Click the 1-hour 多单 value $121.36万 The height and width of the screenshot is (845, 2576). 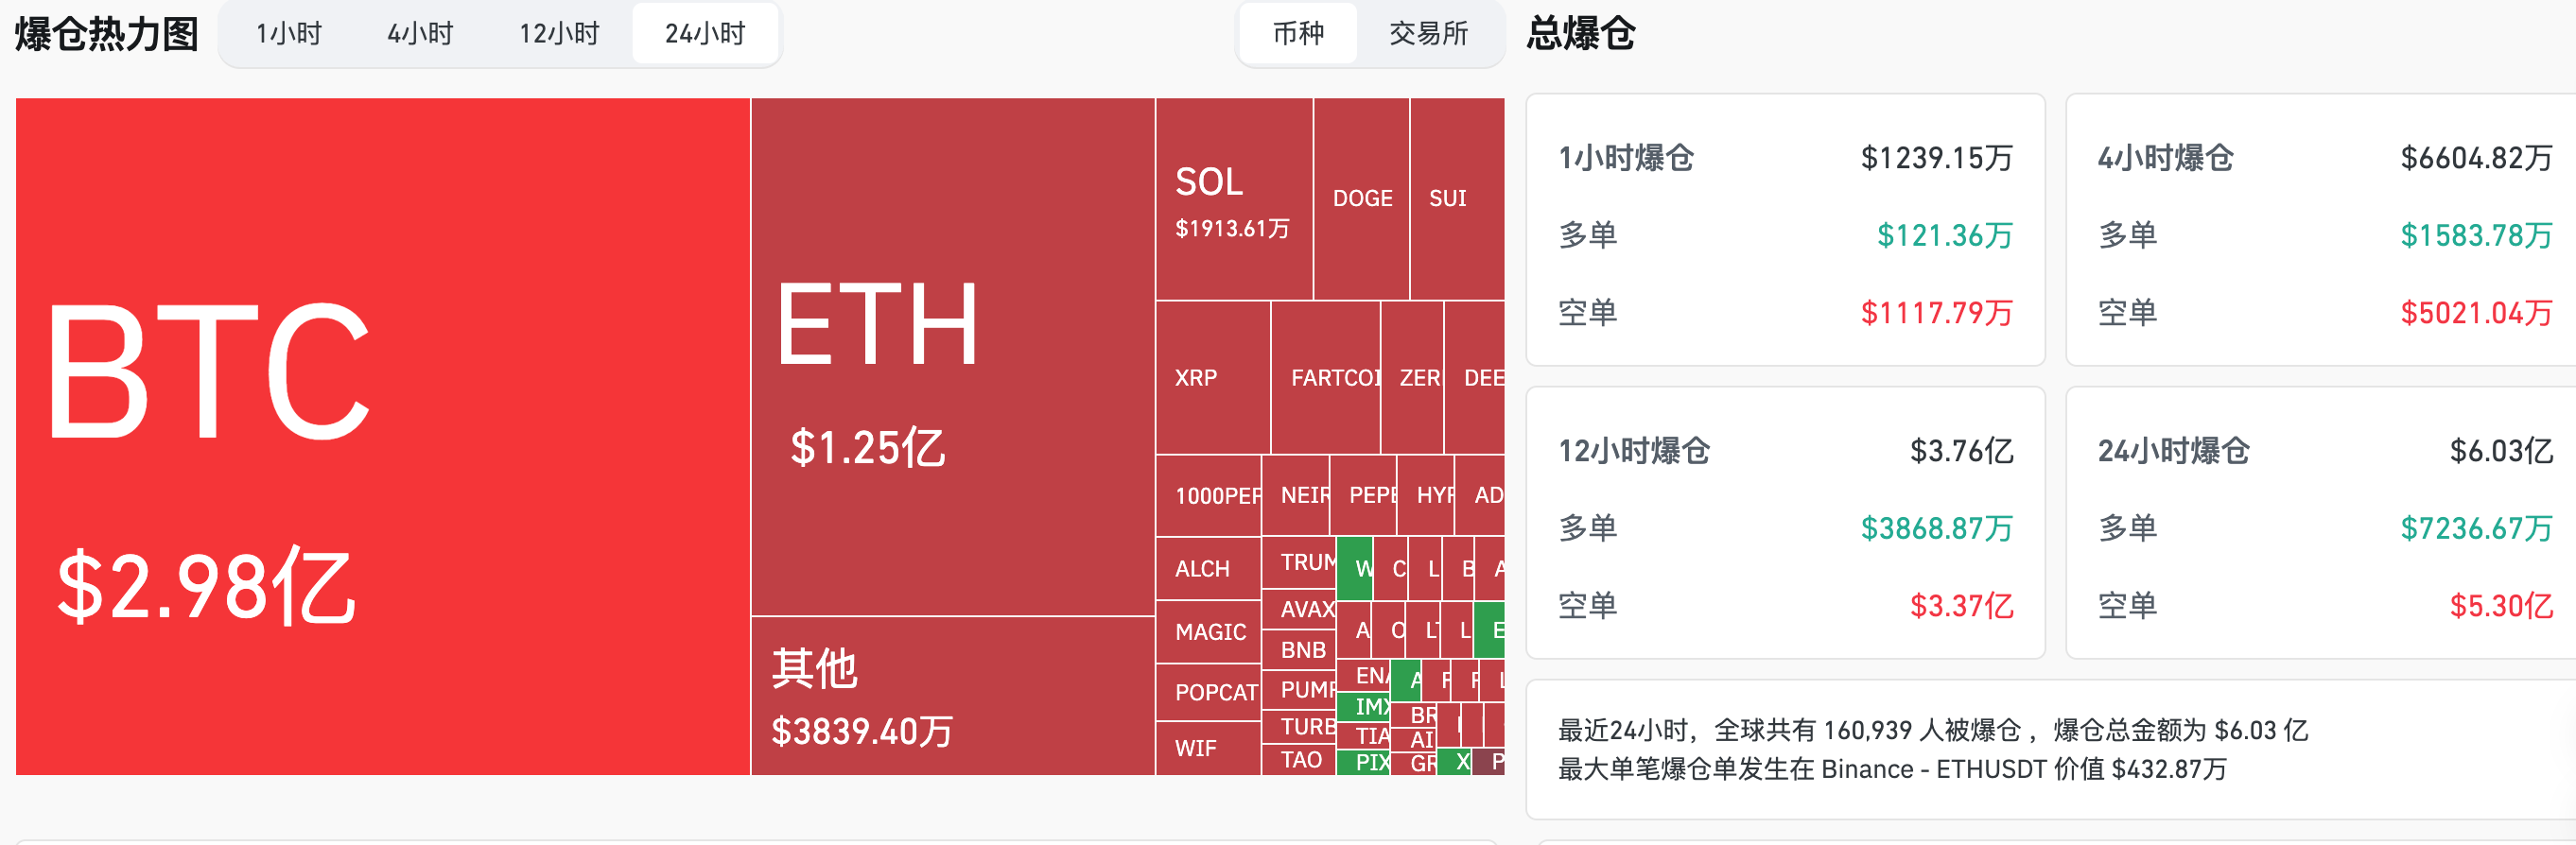(1945, 235)
